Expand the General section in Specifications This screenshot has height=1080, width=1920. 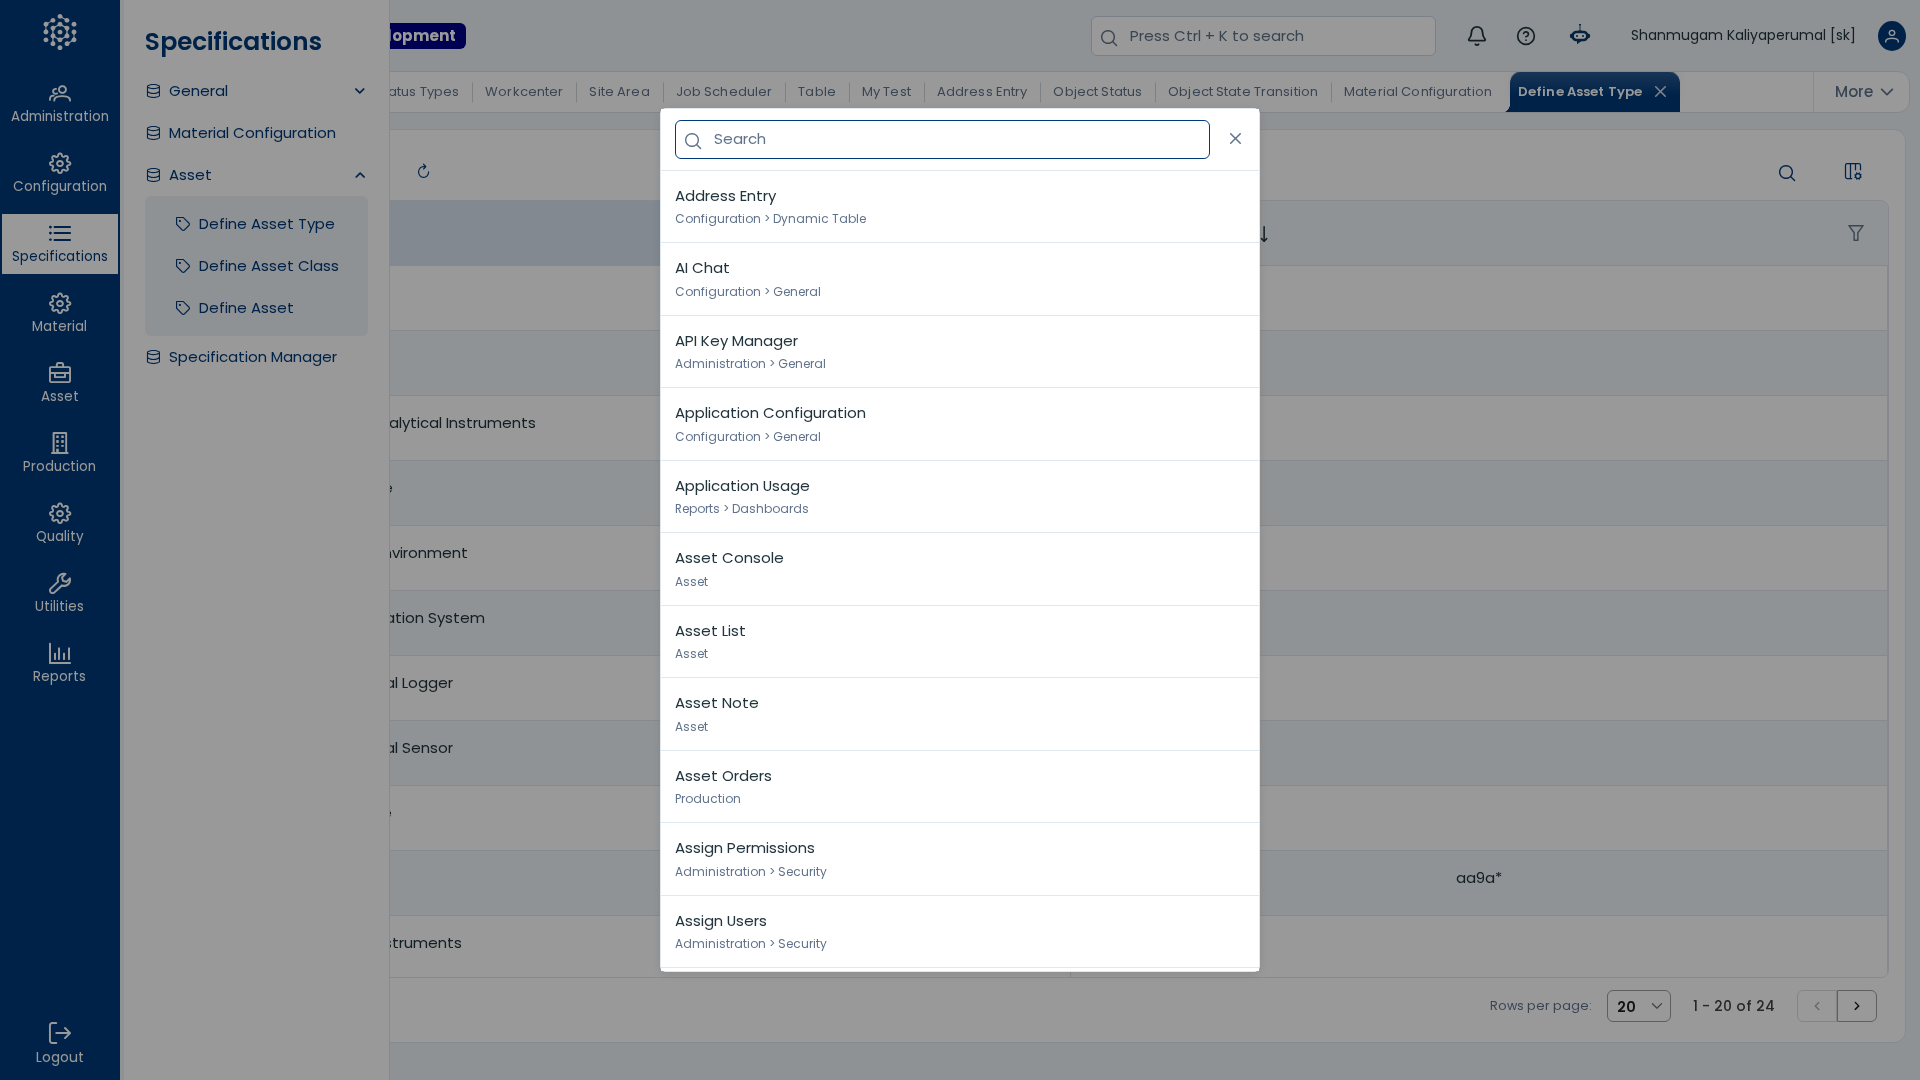[x=256, y=91]
